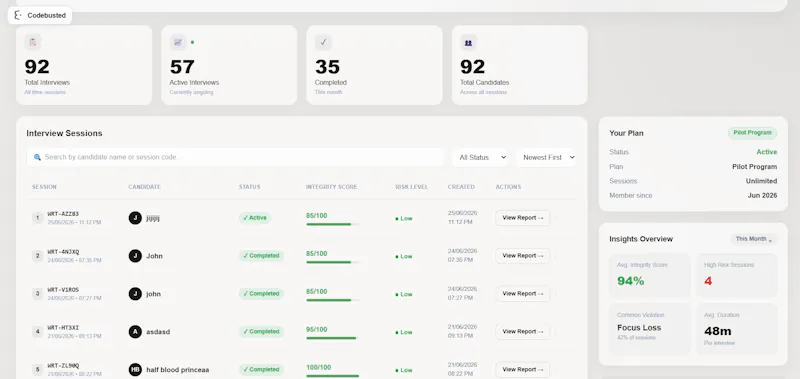Open the This Month insights dropdown

[754, 239]
